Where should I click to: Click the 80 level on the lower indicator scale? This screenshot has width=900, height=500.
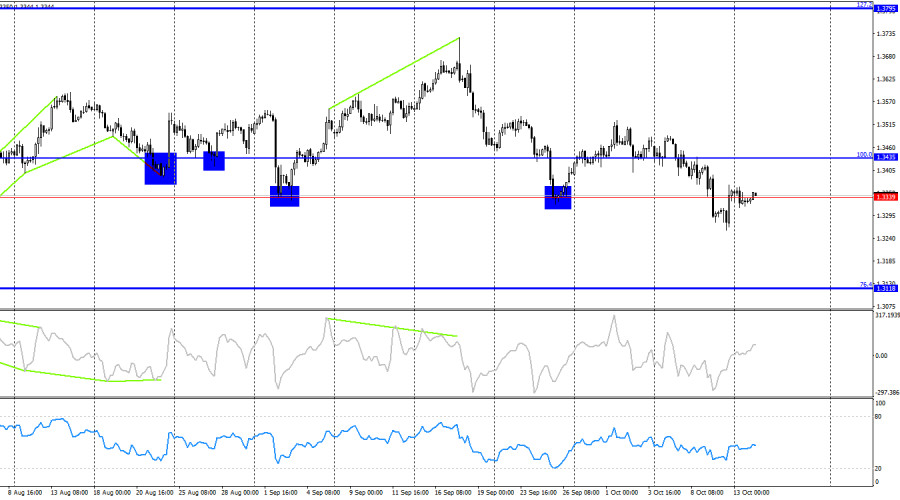[880, 417]
